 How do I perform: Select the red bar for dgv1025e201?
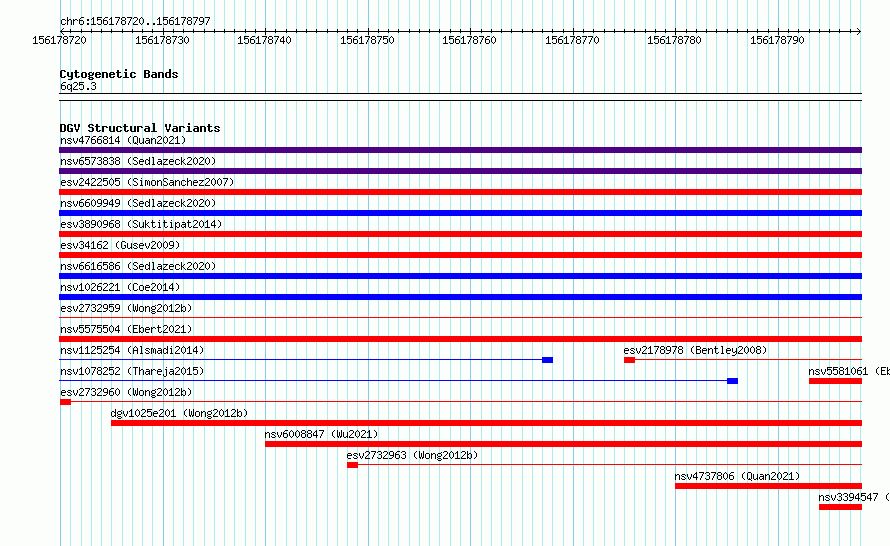(x=486, y=423)
